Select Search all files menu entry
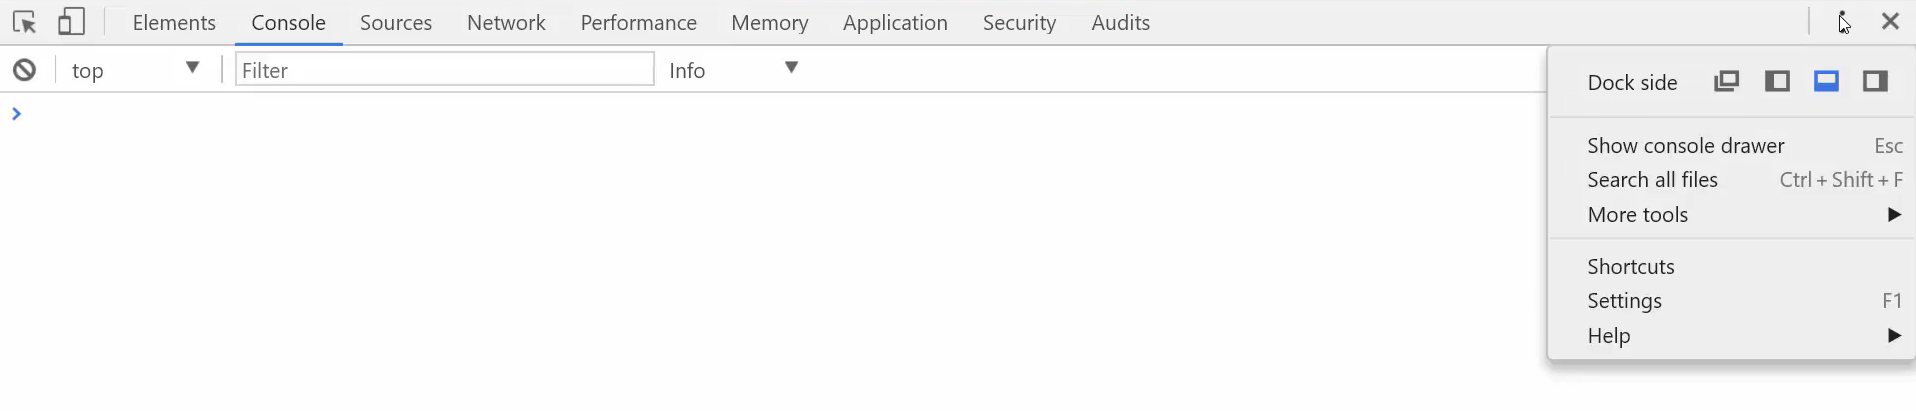Screen dimensions: 1916x411 click(x=1733, y=180)
